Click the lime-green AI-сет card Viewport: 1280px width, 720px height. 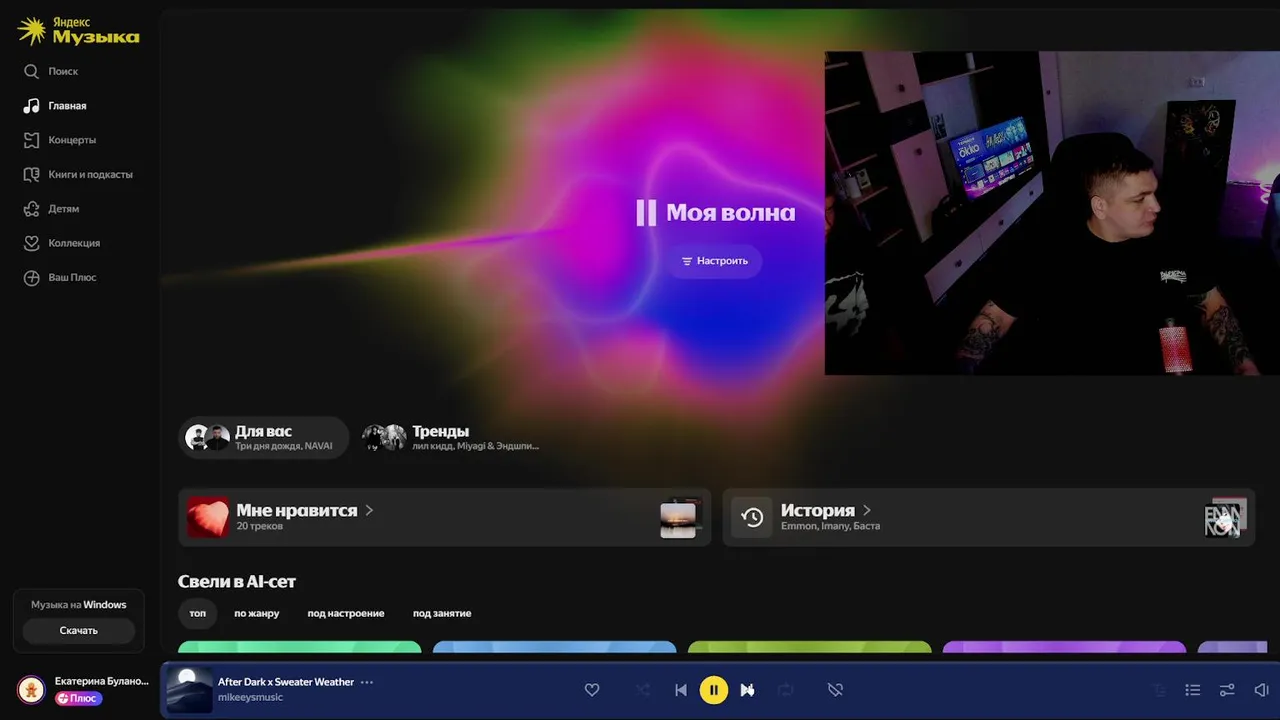(810, 647)
